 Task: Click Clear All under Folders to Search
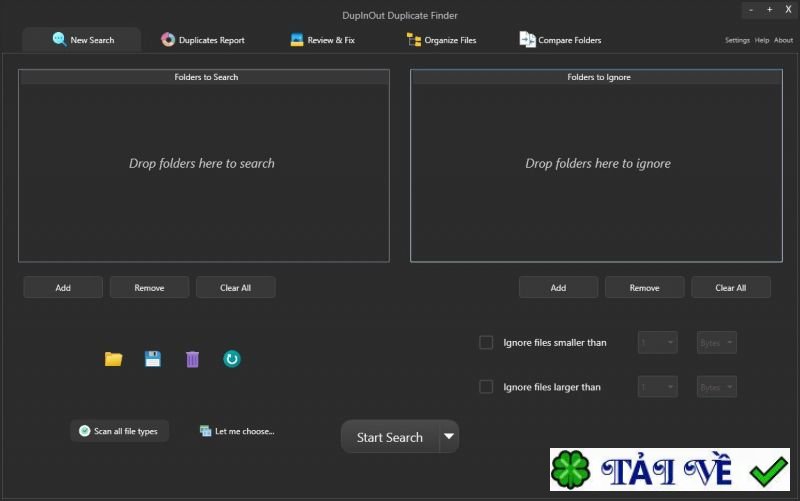236,288
